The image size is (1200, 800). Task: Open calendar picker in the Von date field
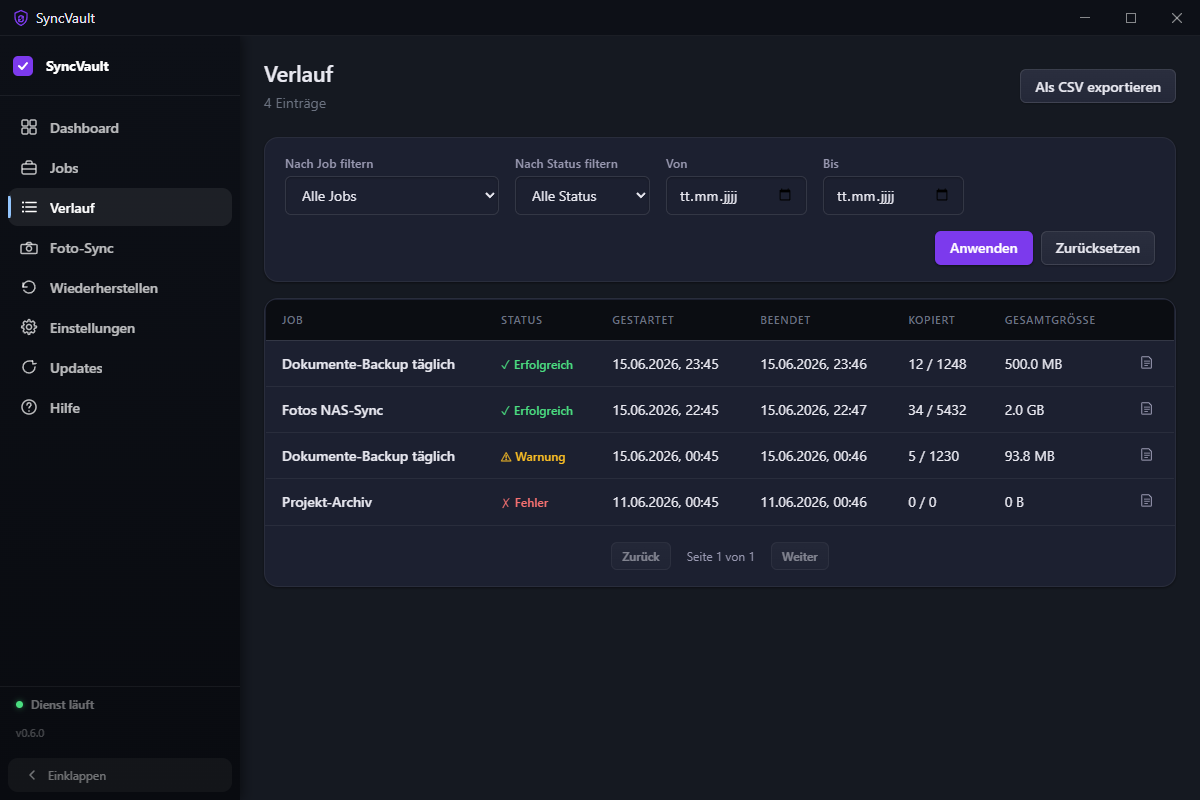tap(785, 196)
